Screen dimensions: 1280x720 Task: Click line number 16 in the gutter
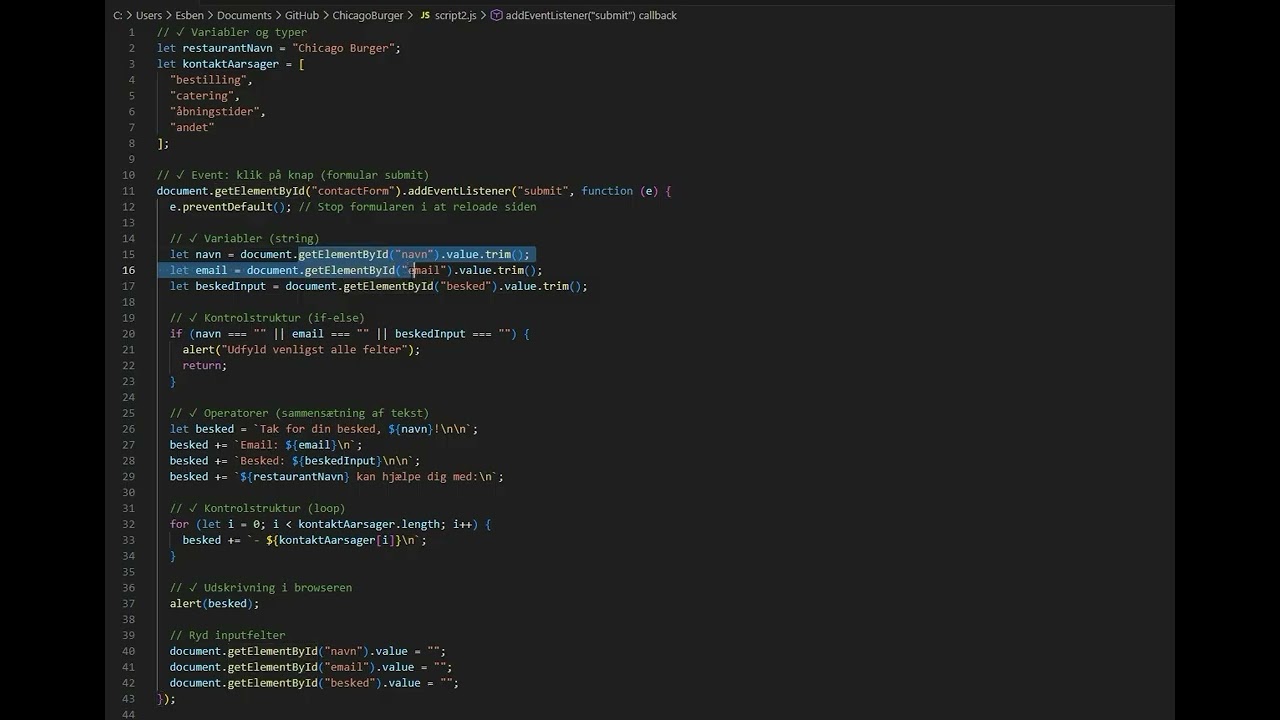128,270
